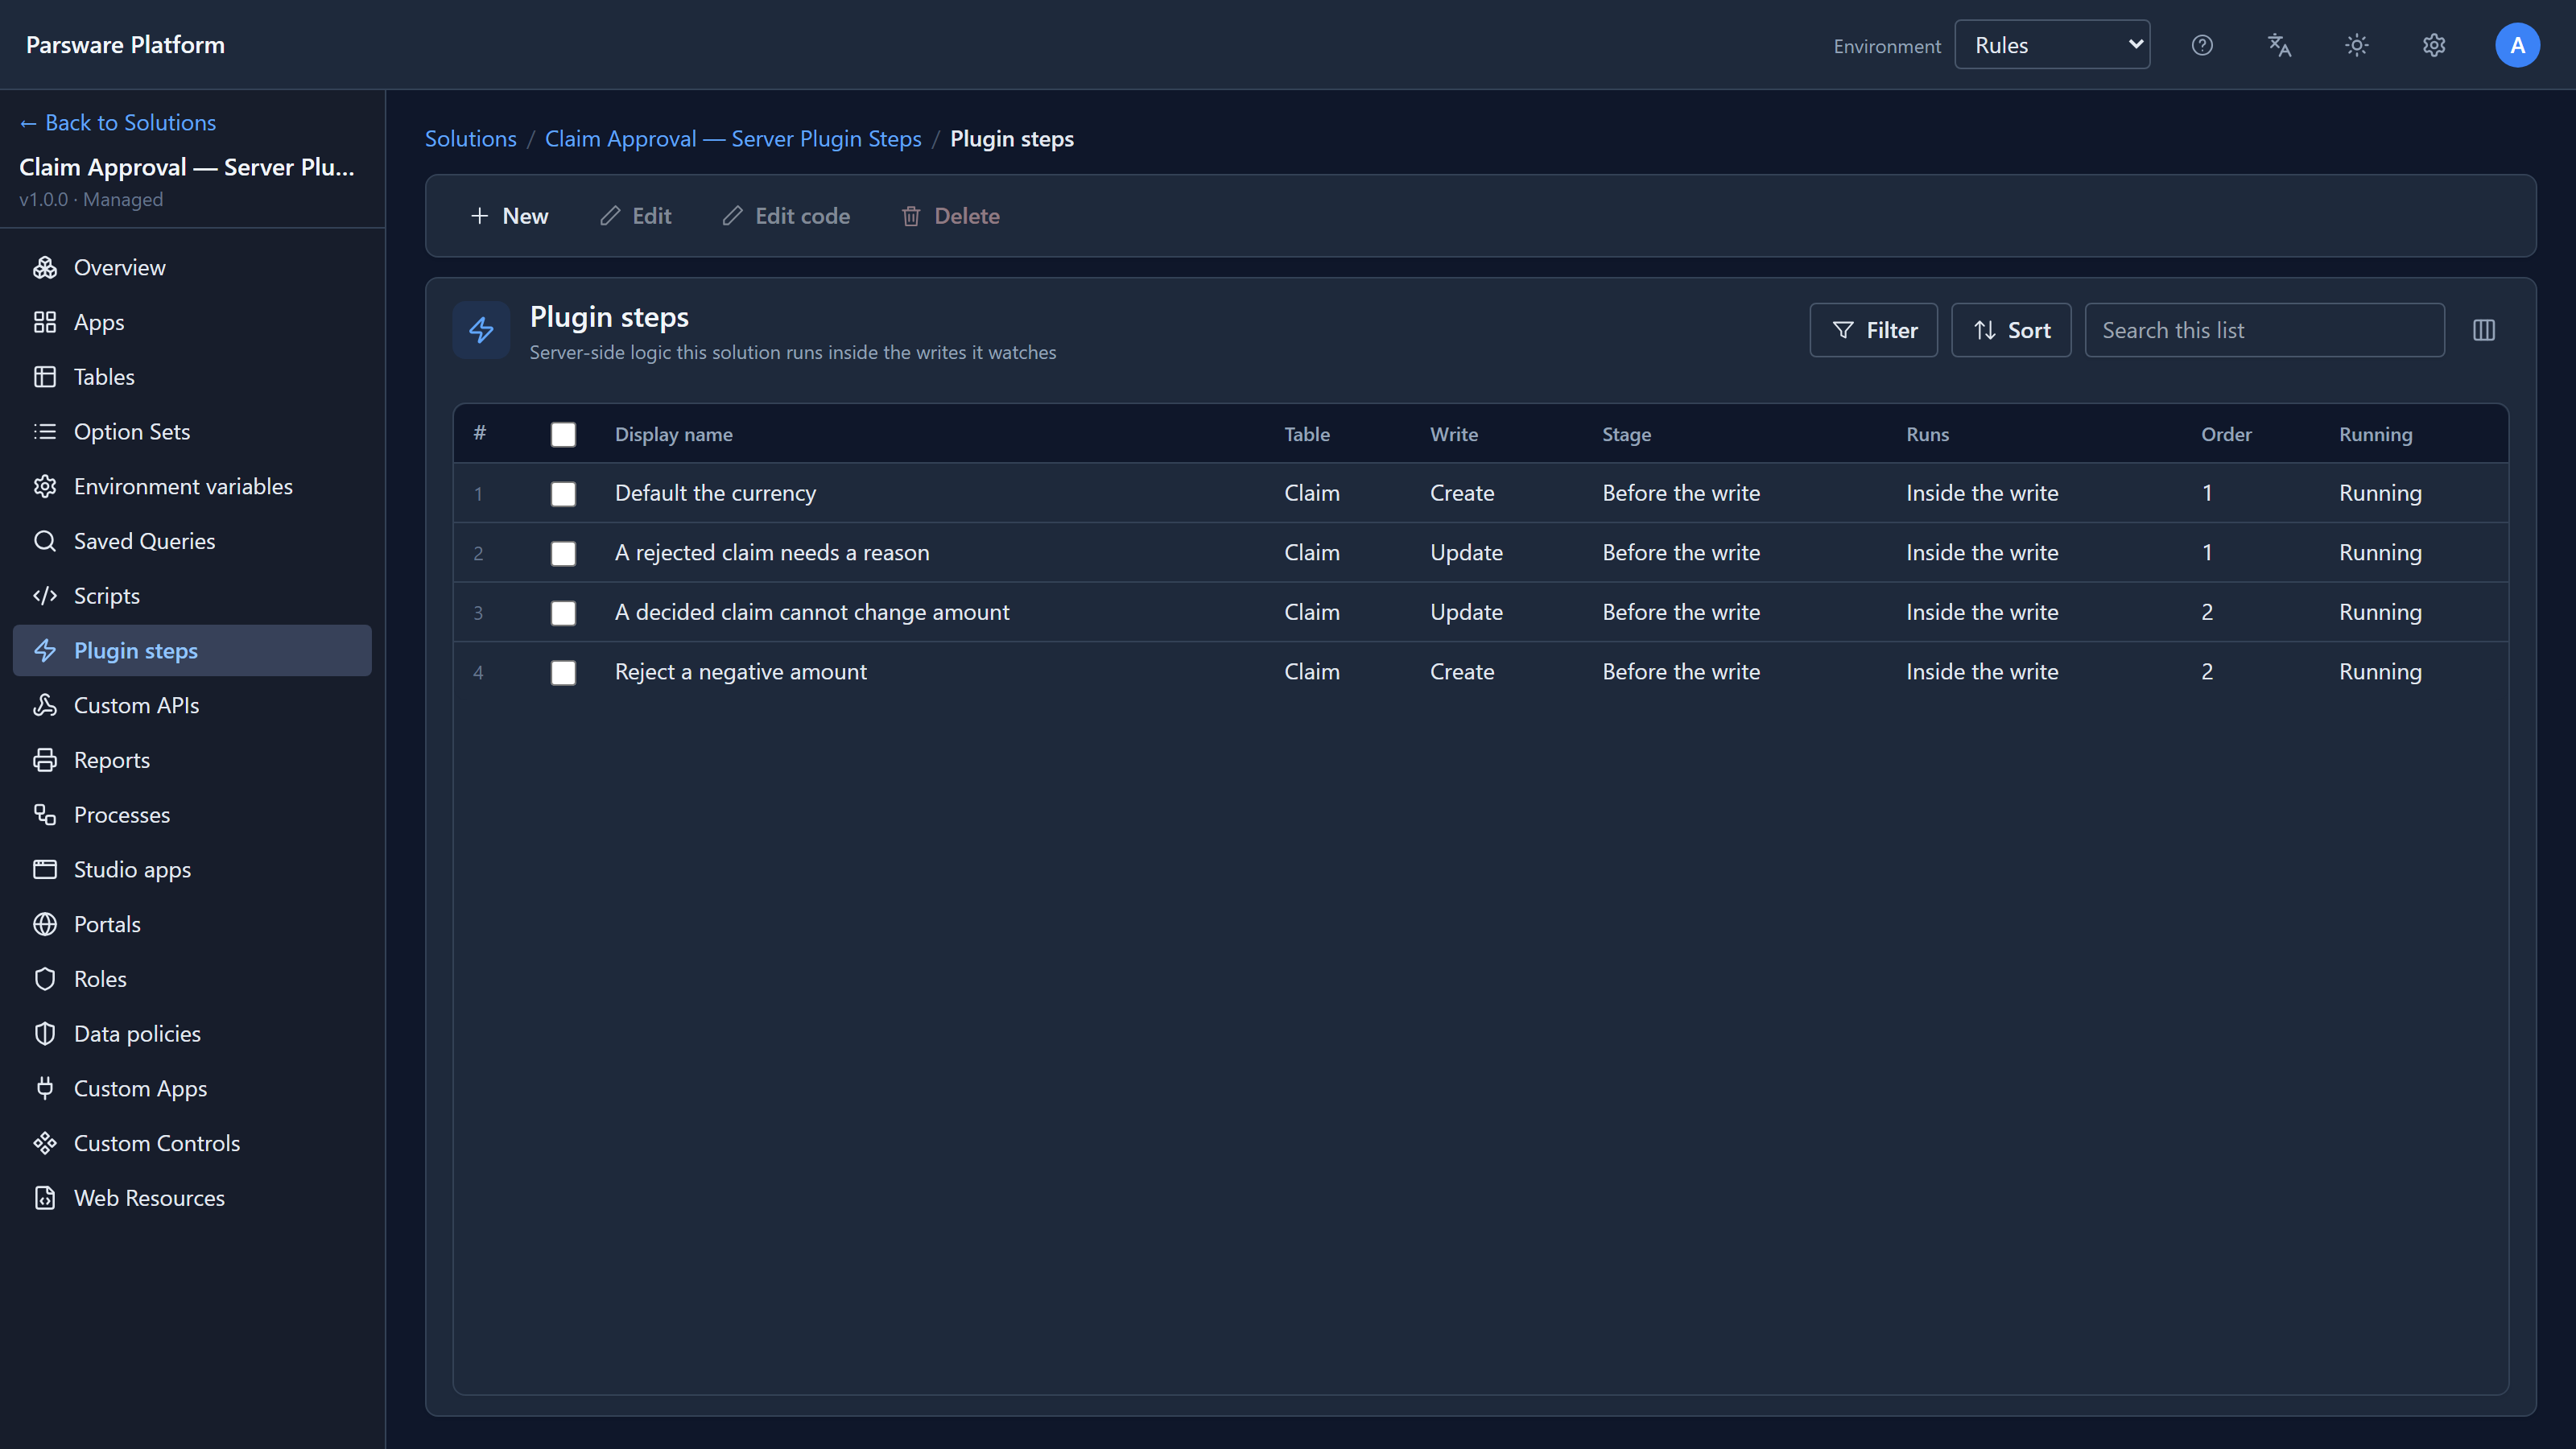Open the Filter options
This screenshot has width=2576, height=1449.
pos(1873,330)
